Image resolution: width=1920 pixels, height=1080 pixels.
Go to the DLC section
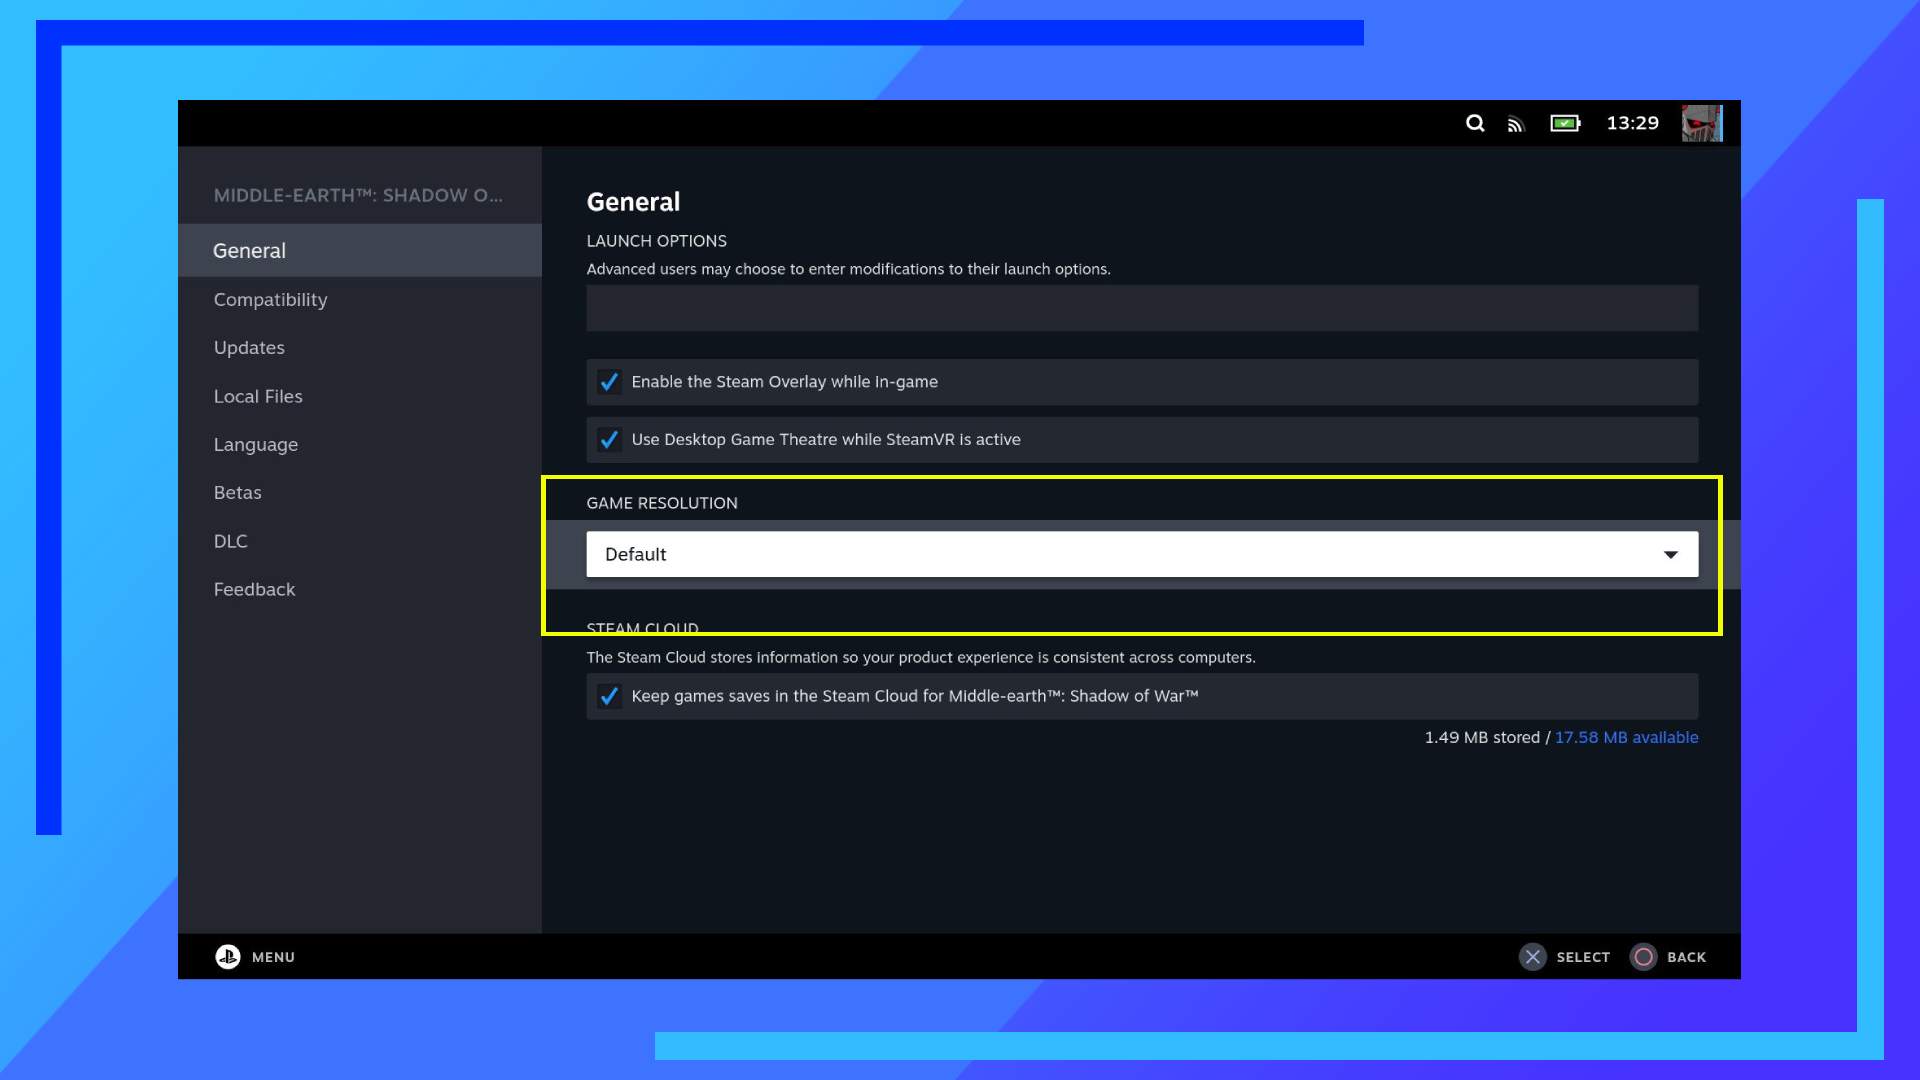230,541
